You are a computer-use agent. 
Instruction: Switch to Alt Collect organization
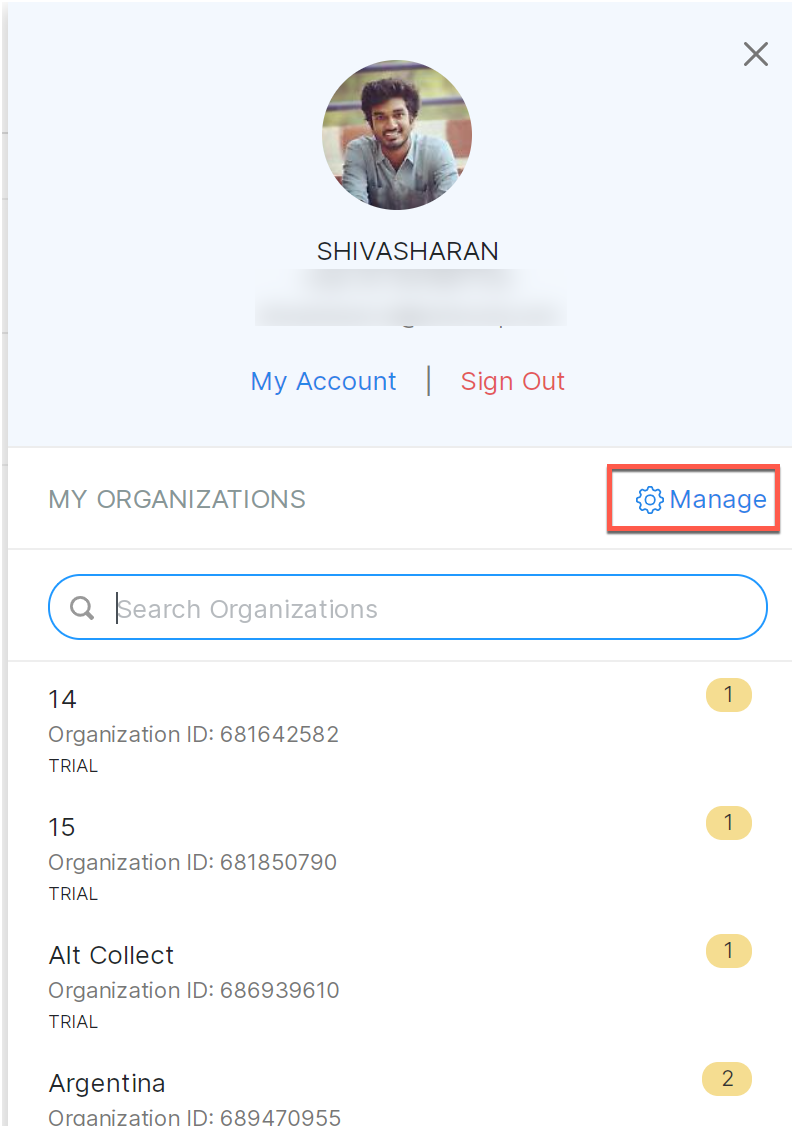click(x=111, y=955)
